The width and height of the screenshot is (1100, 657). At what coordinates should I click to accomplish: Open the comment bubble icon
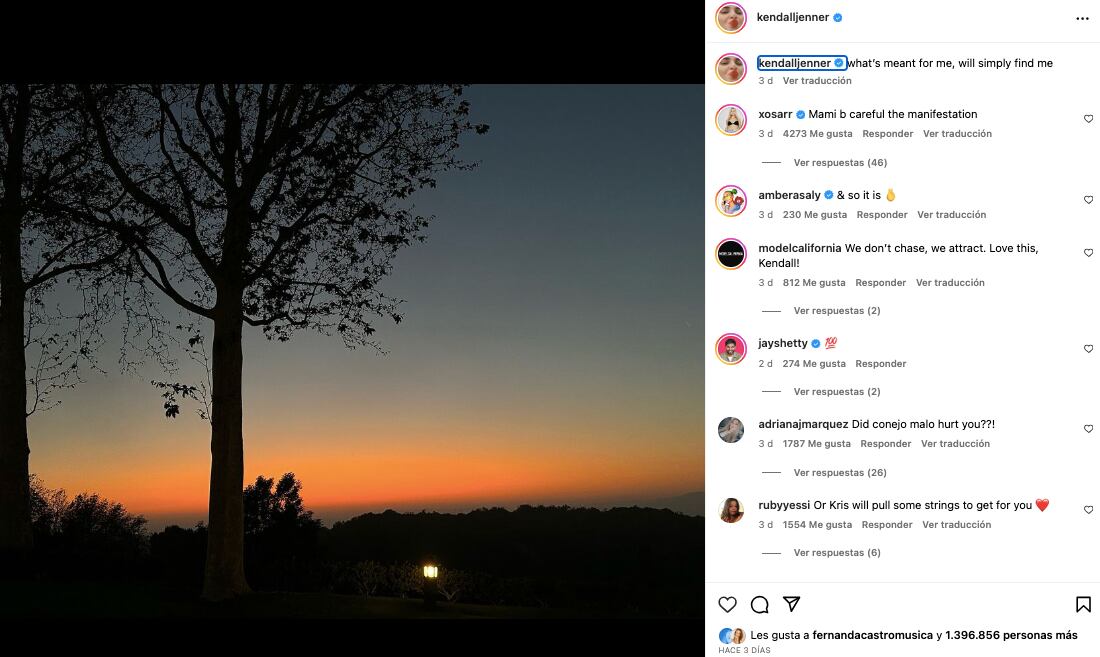pyautogui.click(x=760, y=604)
